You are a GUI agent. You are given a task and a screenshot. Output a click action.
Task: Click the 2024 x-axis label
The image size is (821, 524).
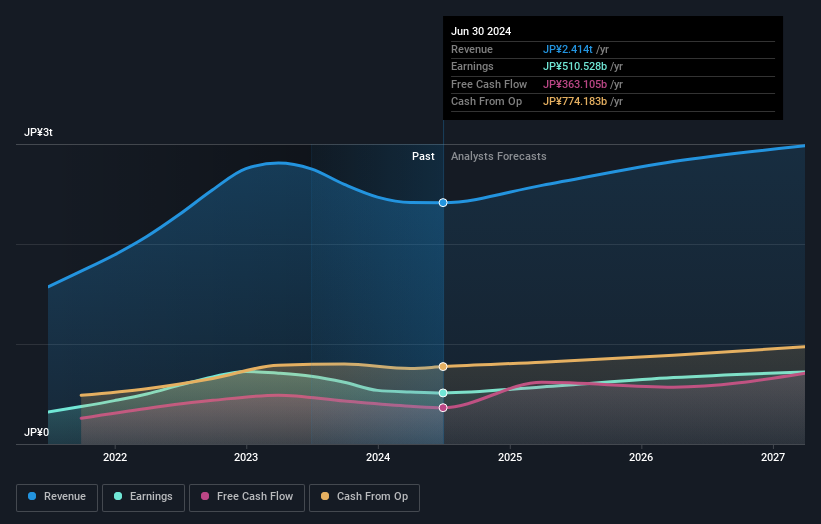pos(378,457)
